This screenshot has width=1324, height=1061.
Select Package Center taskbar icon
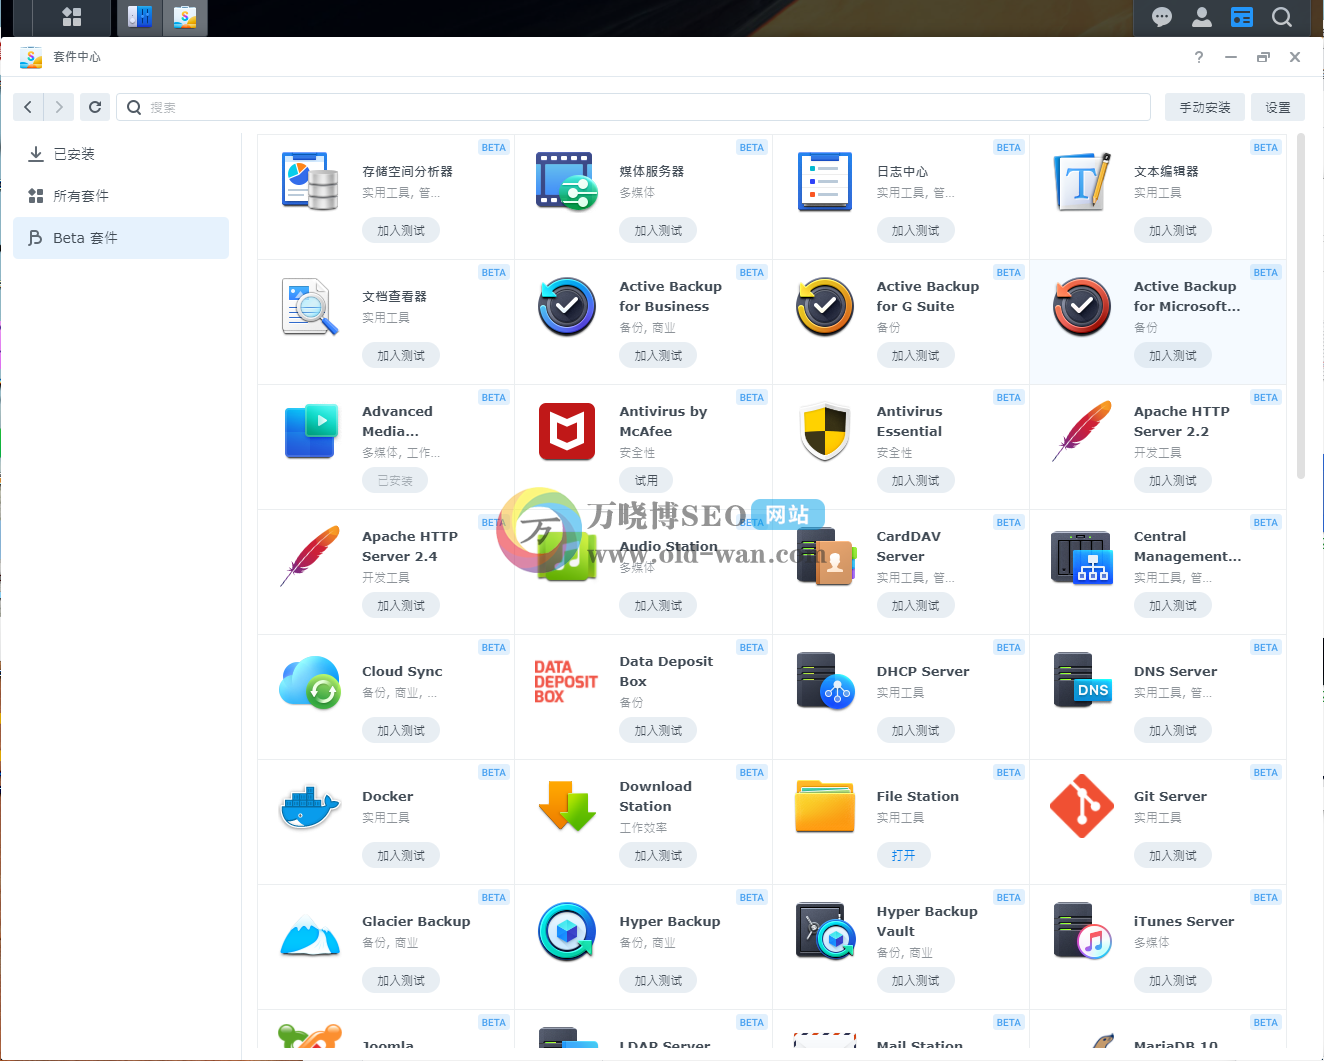tap(185, 17)
